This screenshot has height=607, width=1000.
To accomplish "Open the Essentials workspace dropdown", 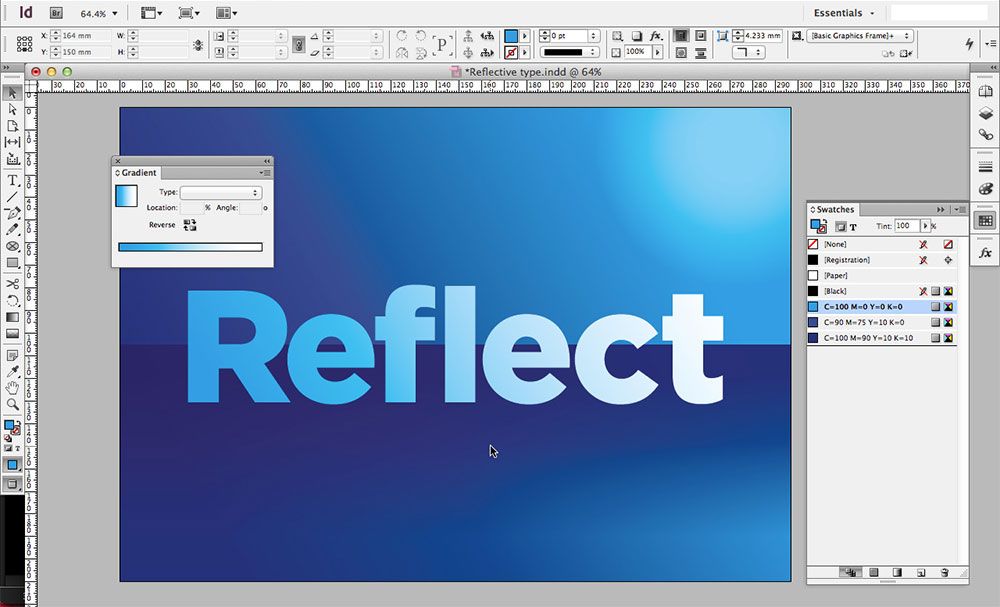I will pos(843,13).
